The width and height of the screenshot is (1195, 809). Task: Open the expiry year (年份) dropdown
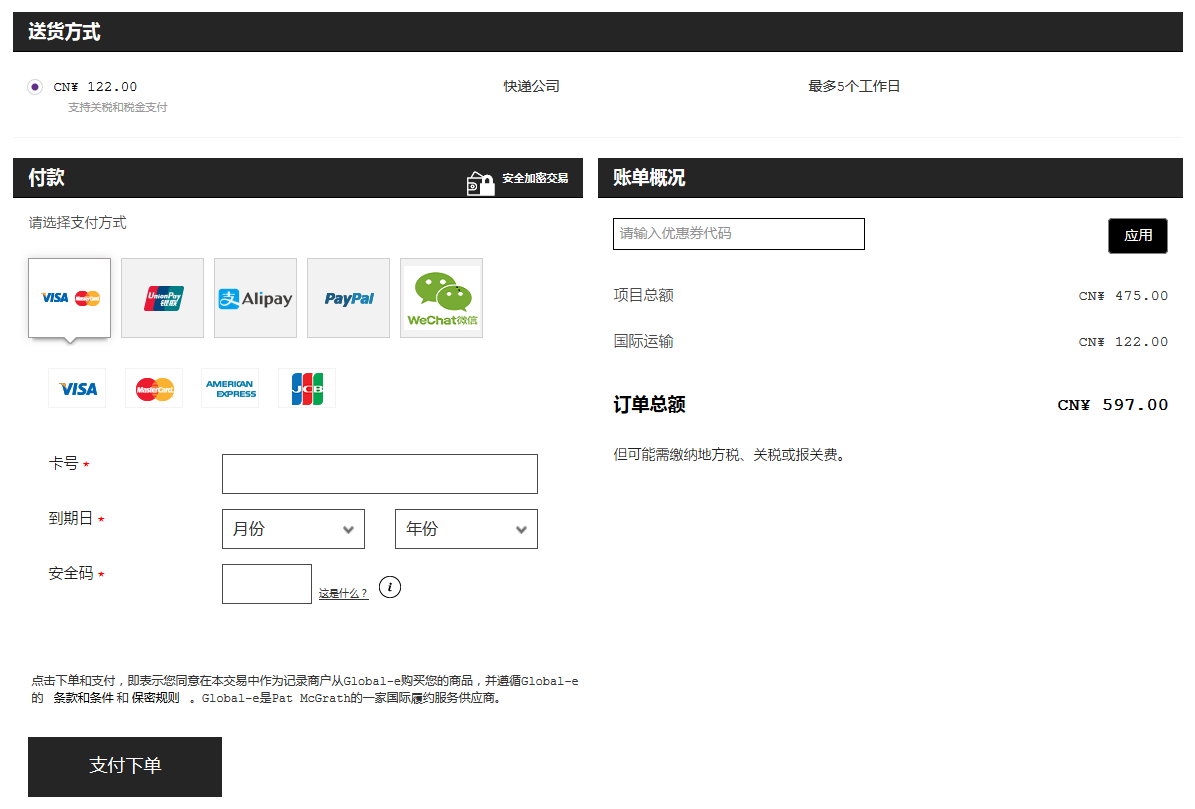466,529
